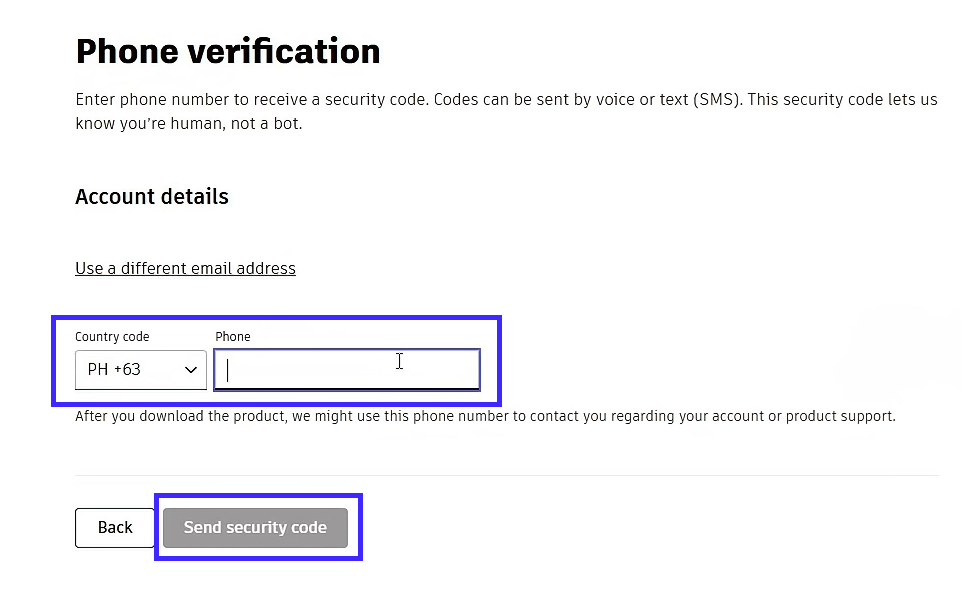This screenshot has width=979, height=596.
Task: Open the Country code dropdown
Action: tap(140, 370)
